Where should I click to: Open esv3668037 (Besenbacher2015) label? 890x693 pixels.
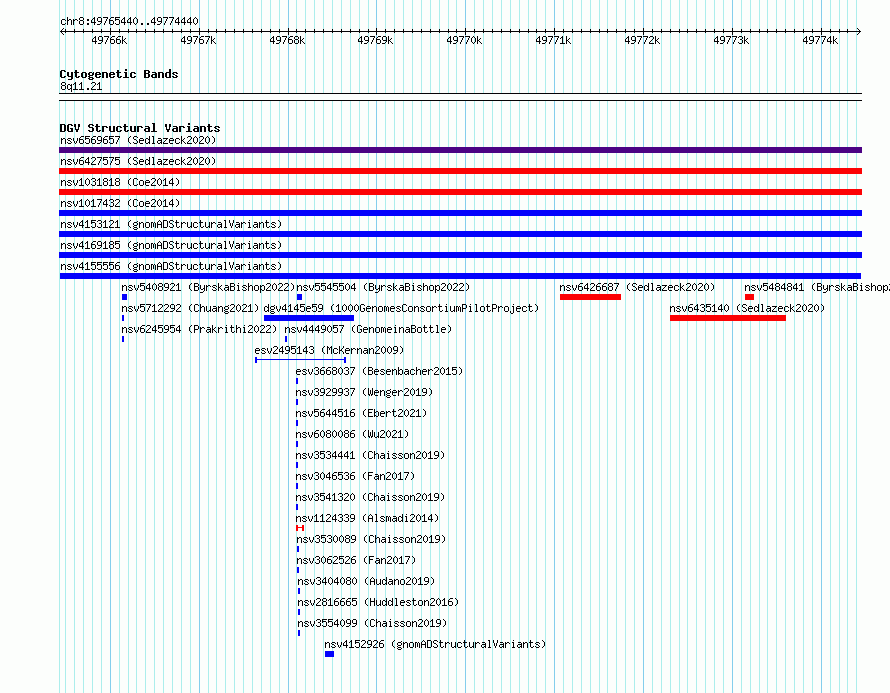pyautogui.click(x=379, y=371)
